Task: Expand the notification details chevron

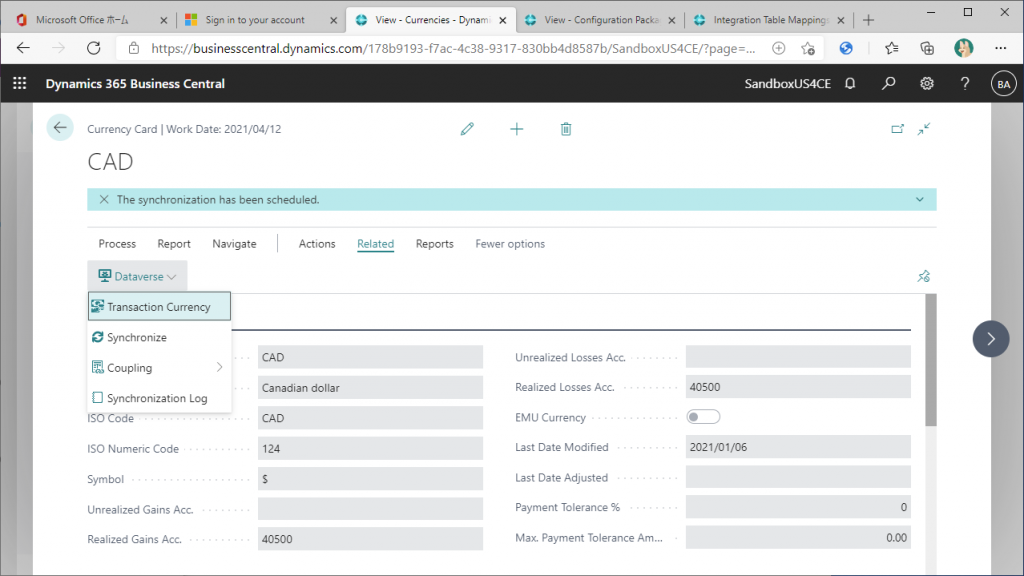Action: click(x=920, y=200)
